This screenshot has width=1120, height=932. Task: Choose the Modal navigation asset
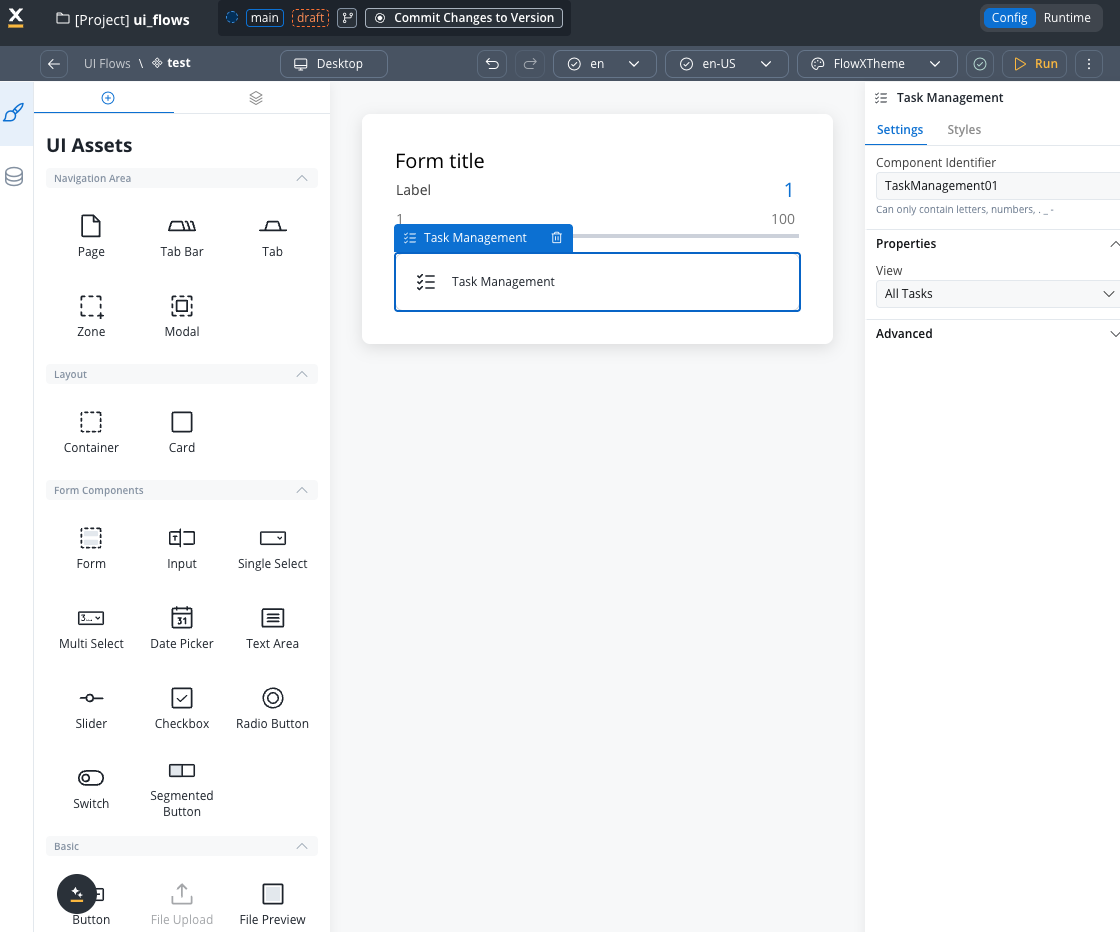pos(182,316)
